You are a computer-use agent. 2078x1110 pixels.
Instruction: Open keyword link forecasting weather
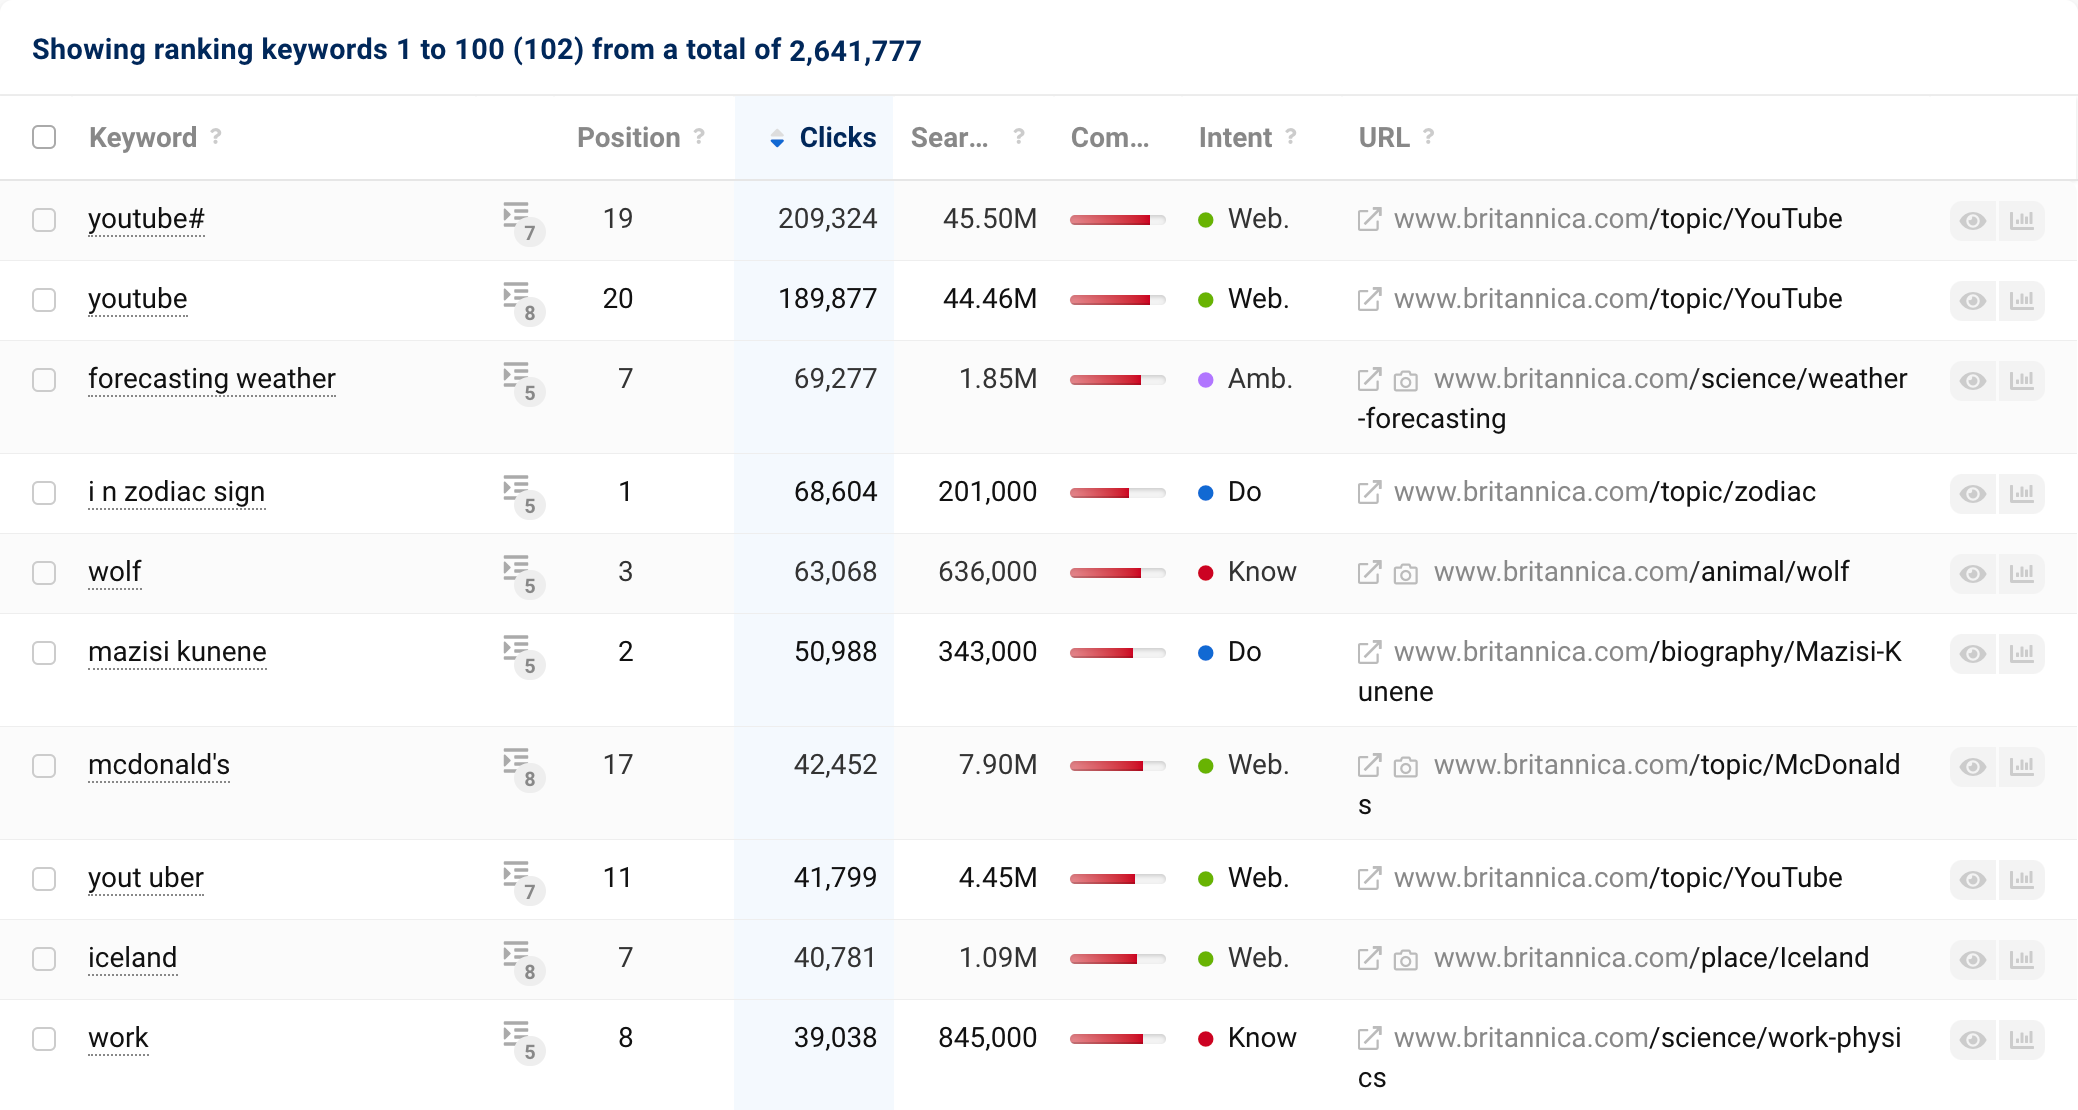[212, 379]
